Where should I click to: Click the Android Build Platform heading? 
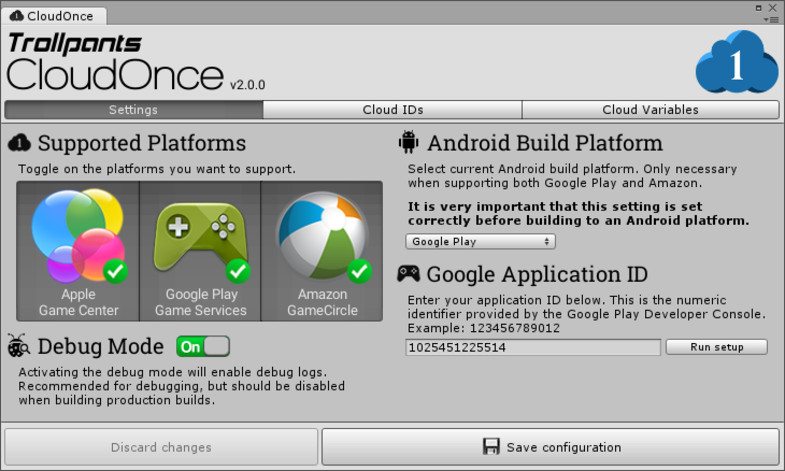click(x=545, y=143)
